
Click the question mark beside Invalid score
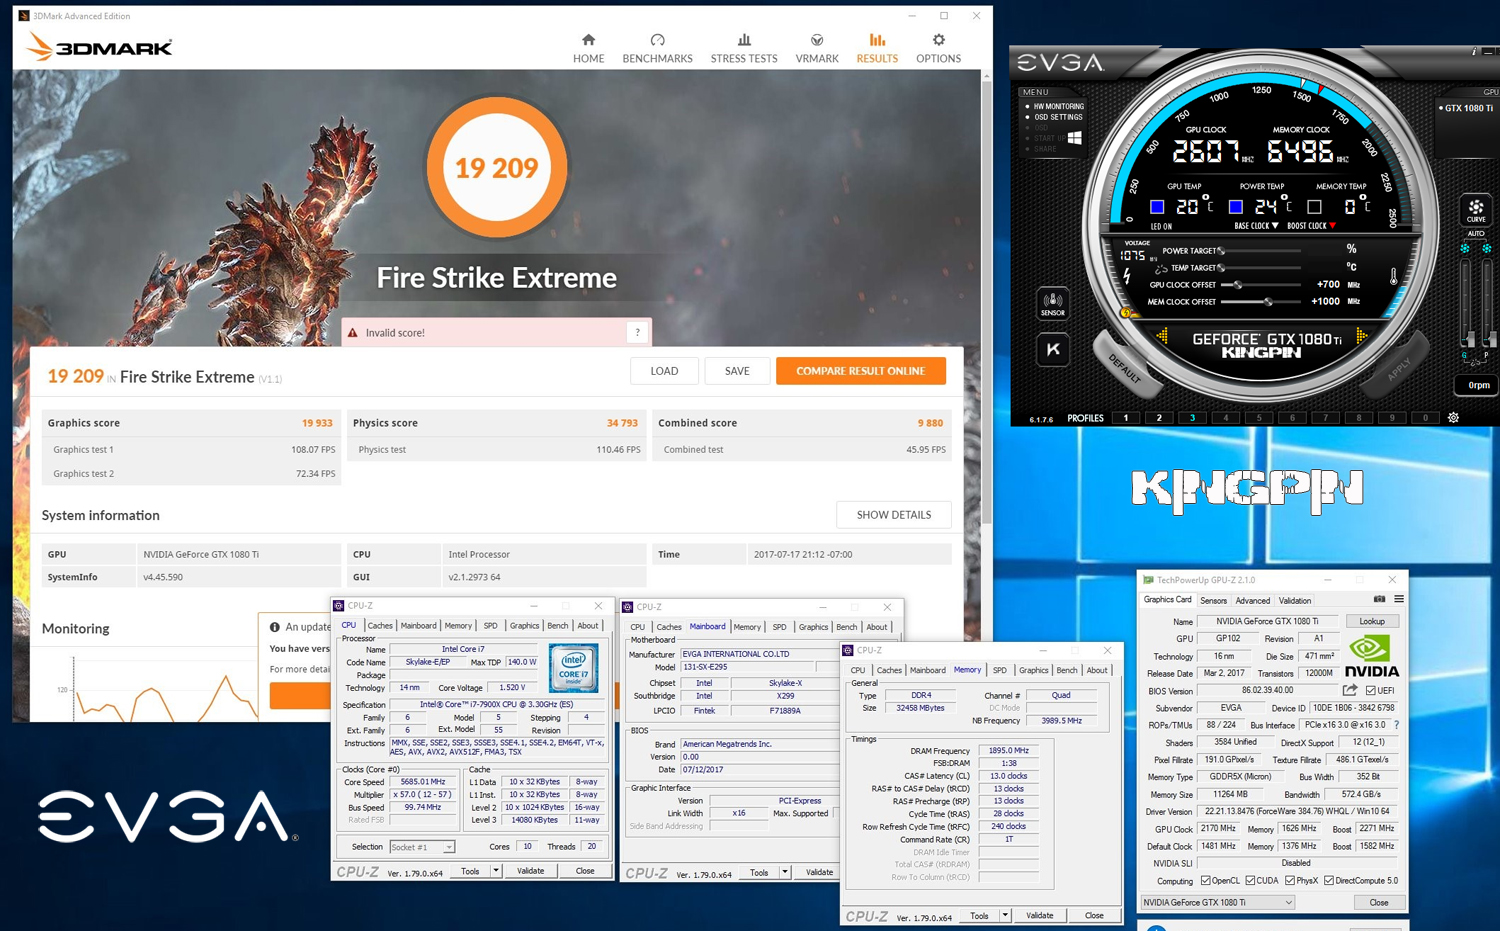638,333
